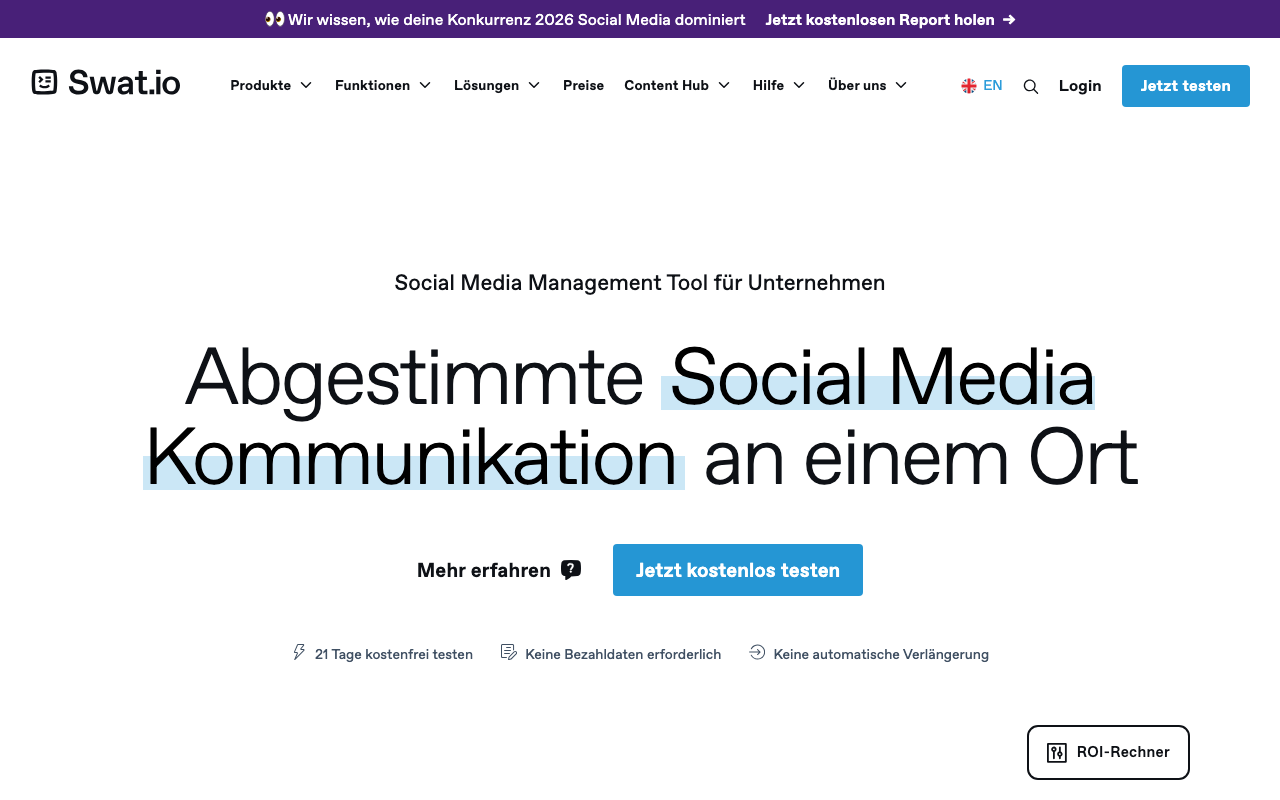Click the lightning bolt trial icon

[299, 653]
